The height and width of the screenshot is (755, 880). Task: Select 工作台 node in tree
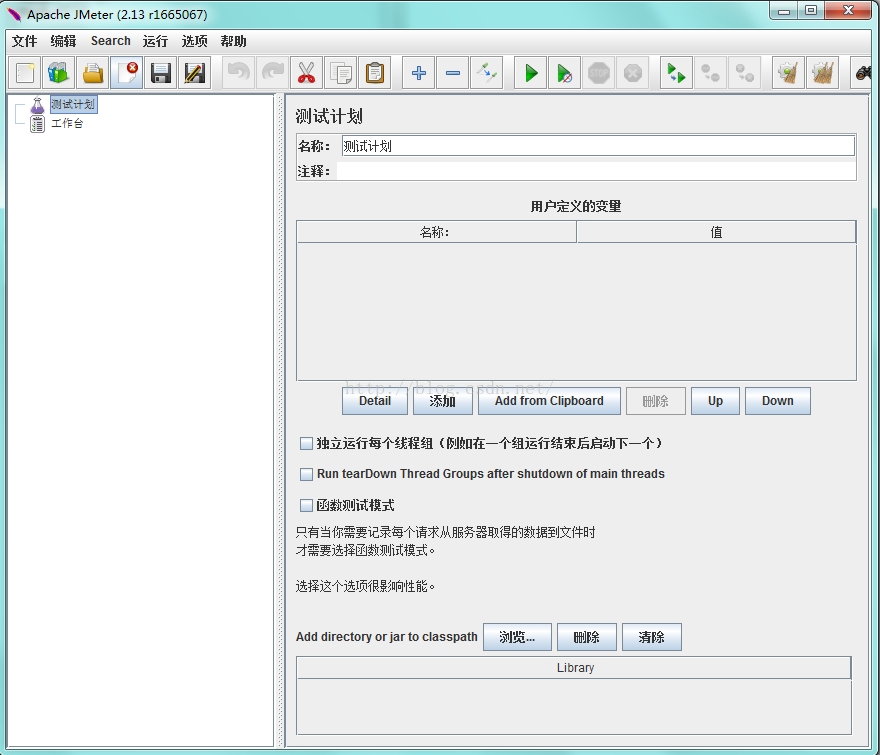pyautogui.click(x=67, y=123)
